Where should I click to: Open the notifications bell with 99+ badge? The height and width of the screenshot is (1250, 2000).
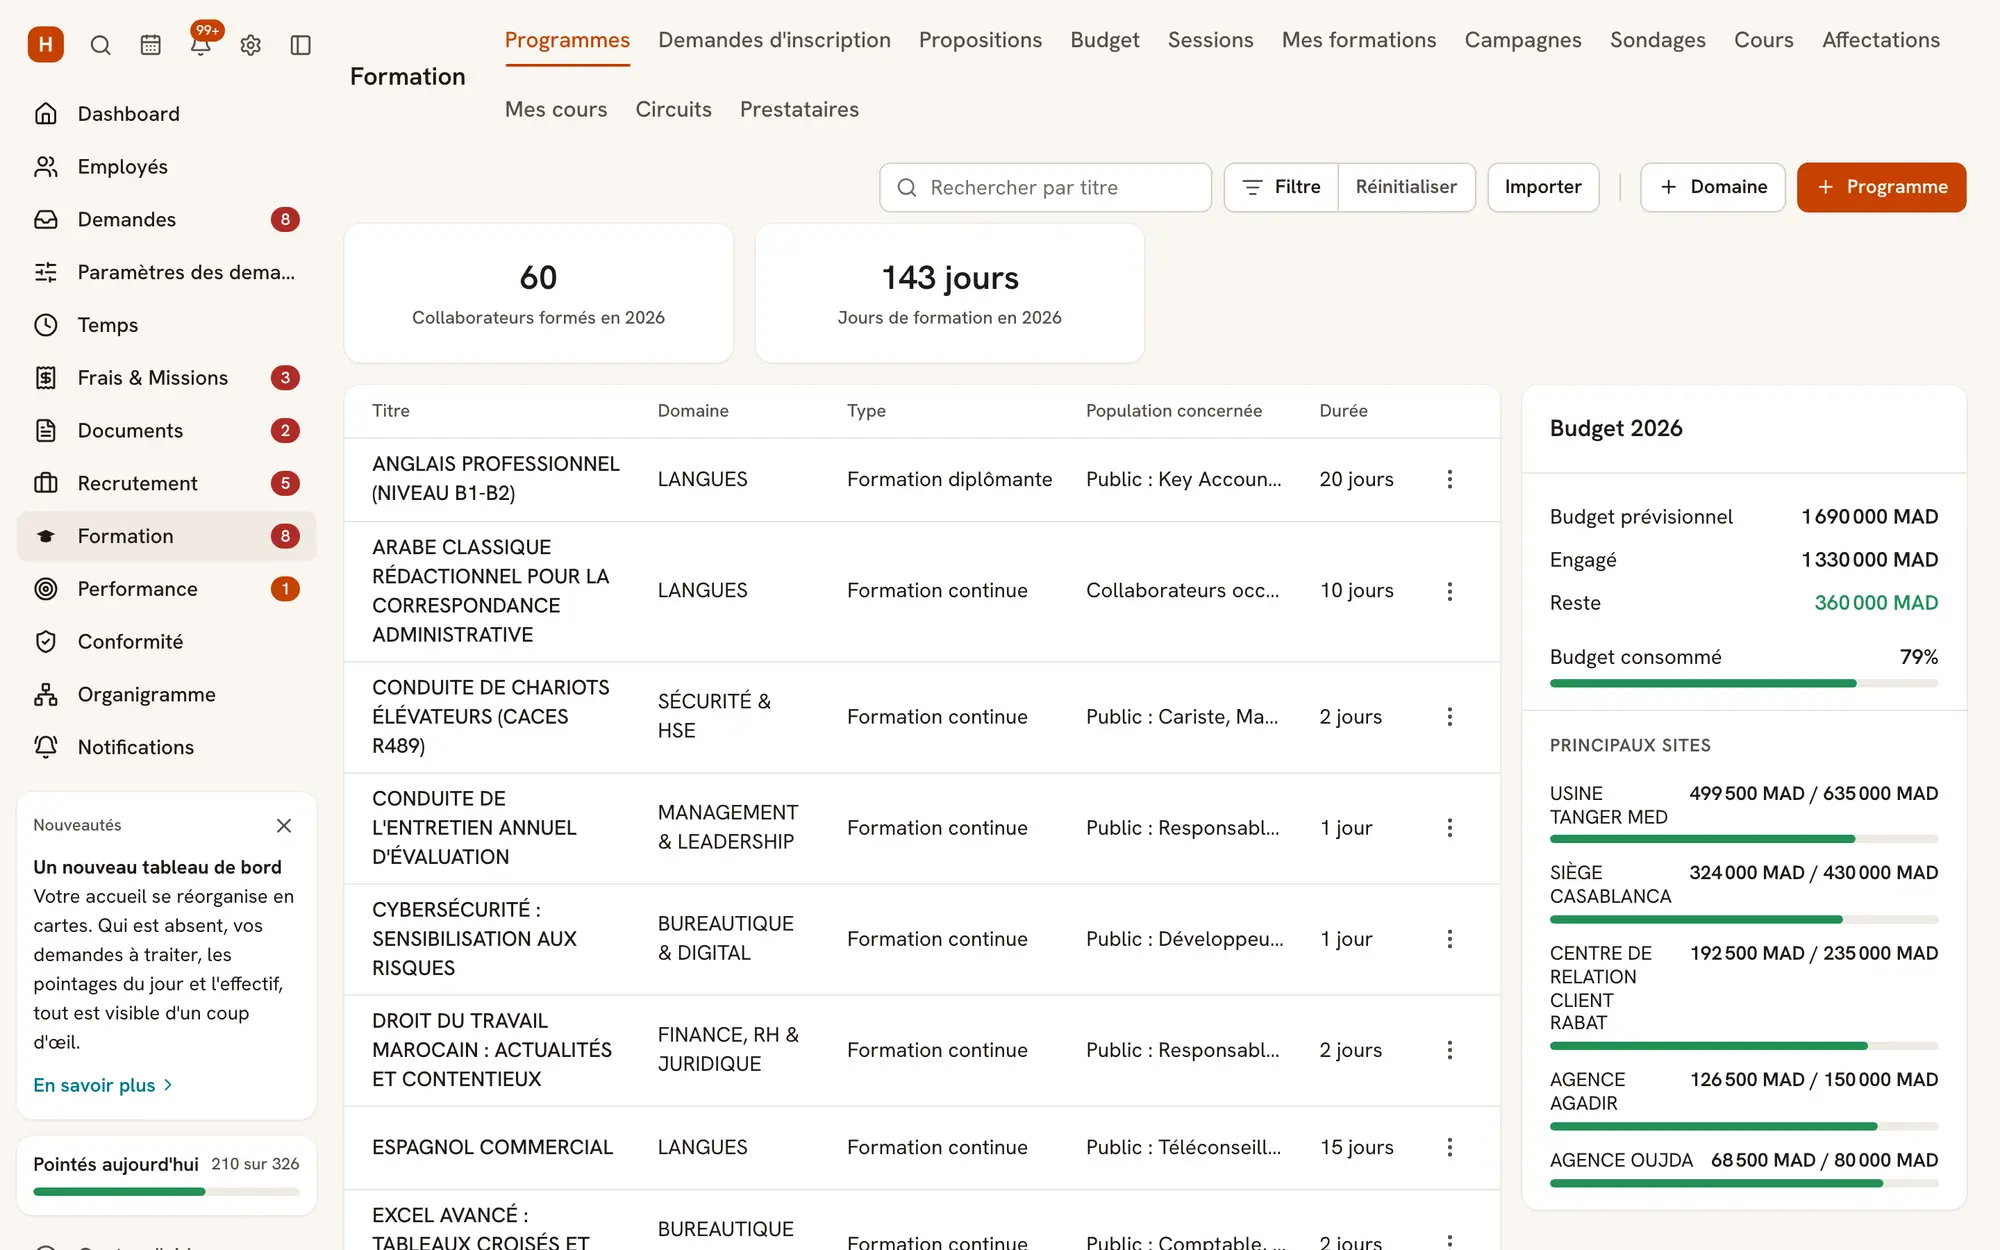(x=201, y=45)
